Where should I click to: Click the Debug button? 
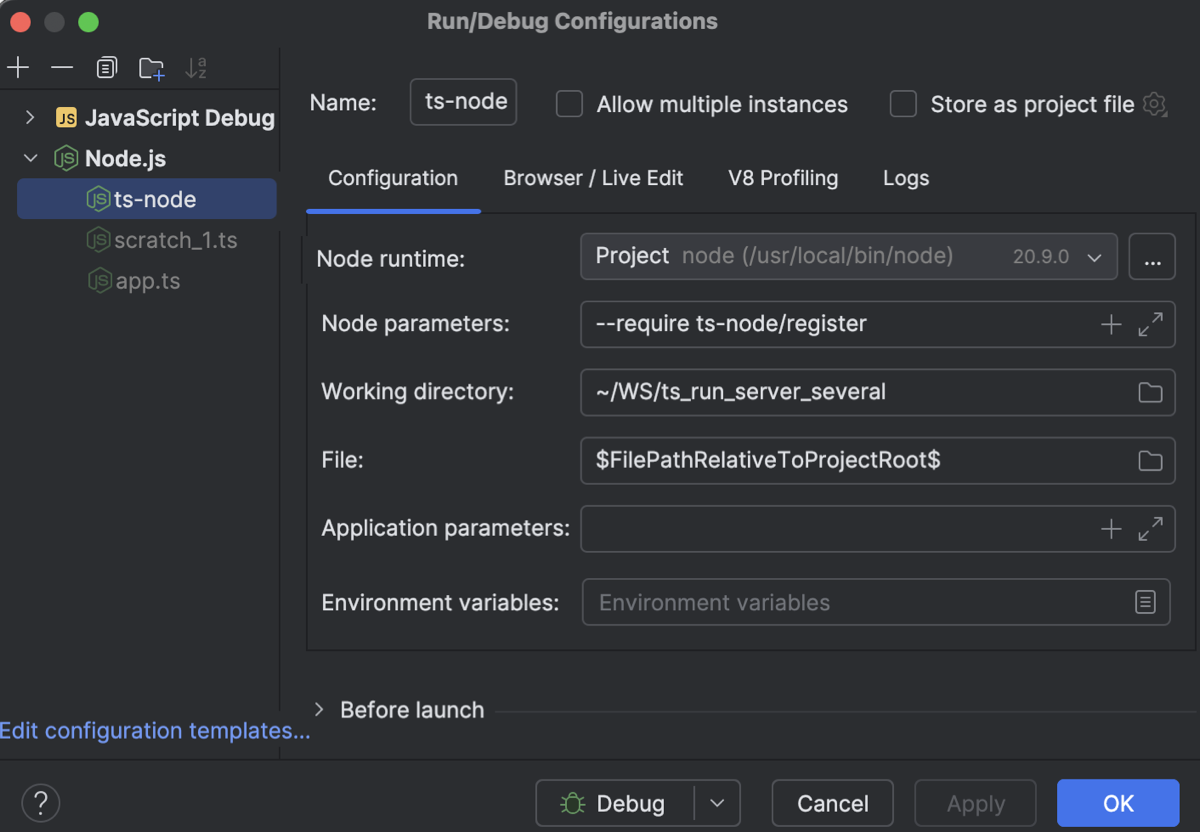pos(615,803)
